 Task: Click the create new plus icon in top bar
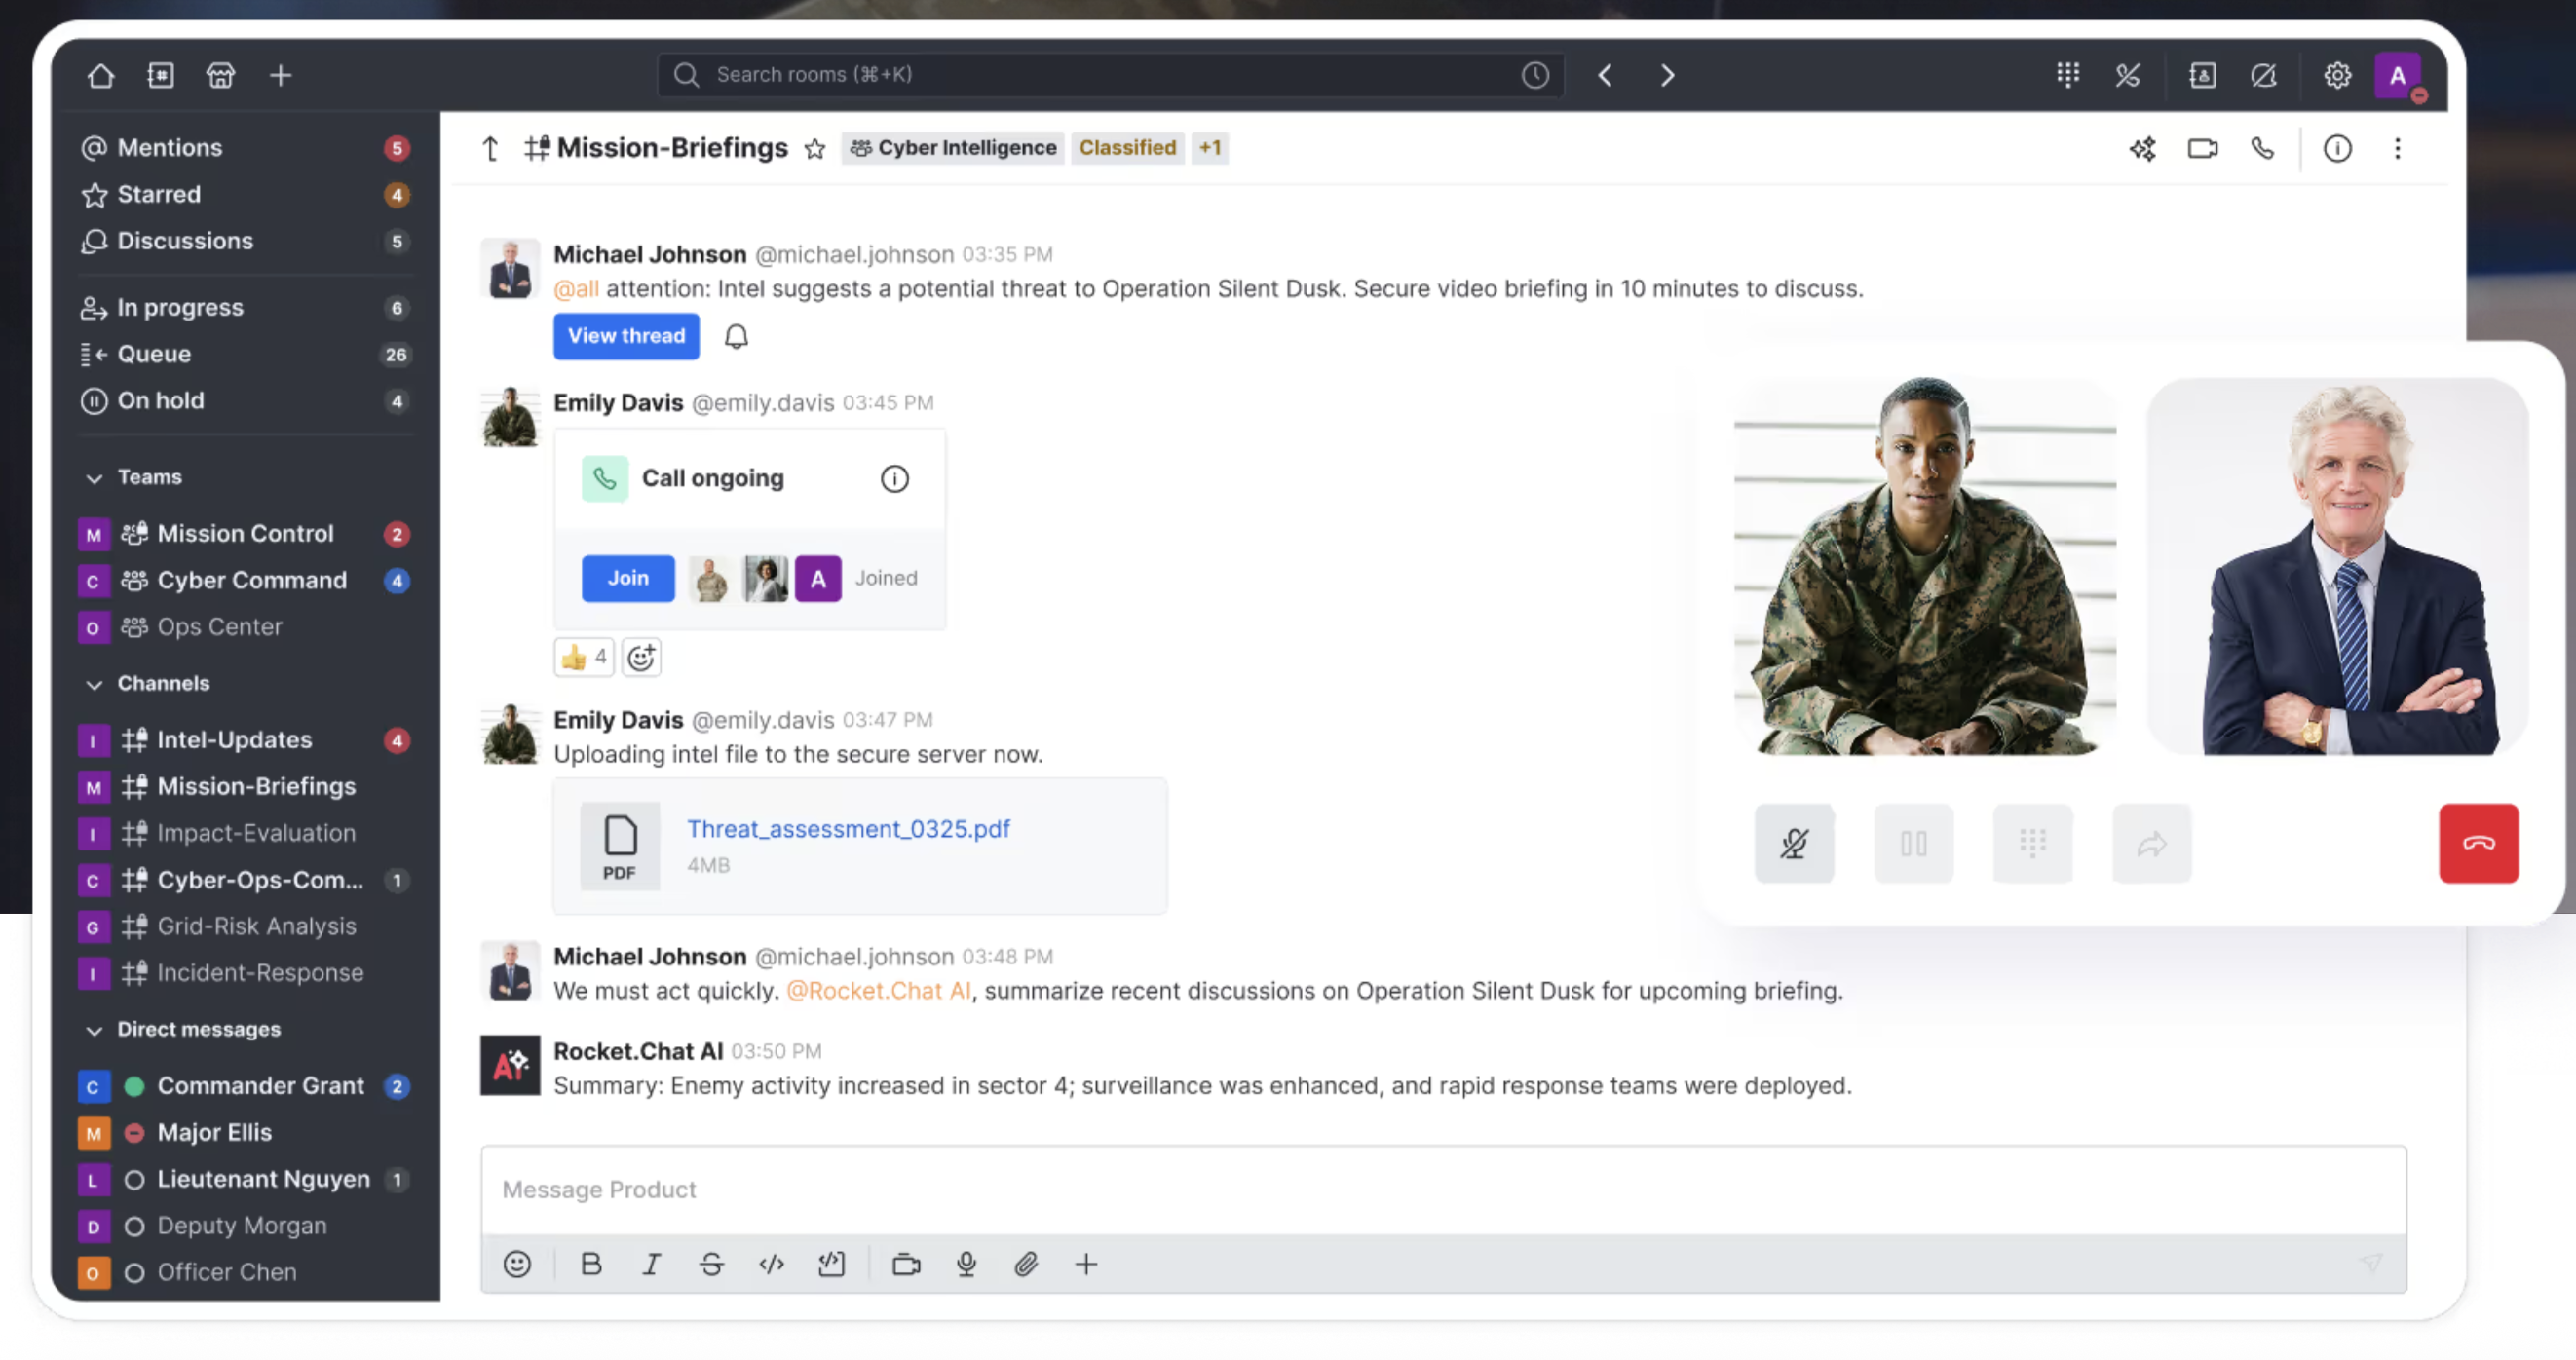coord(281,75)
